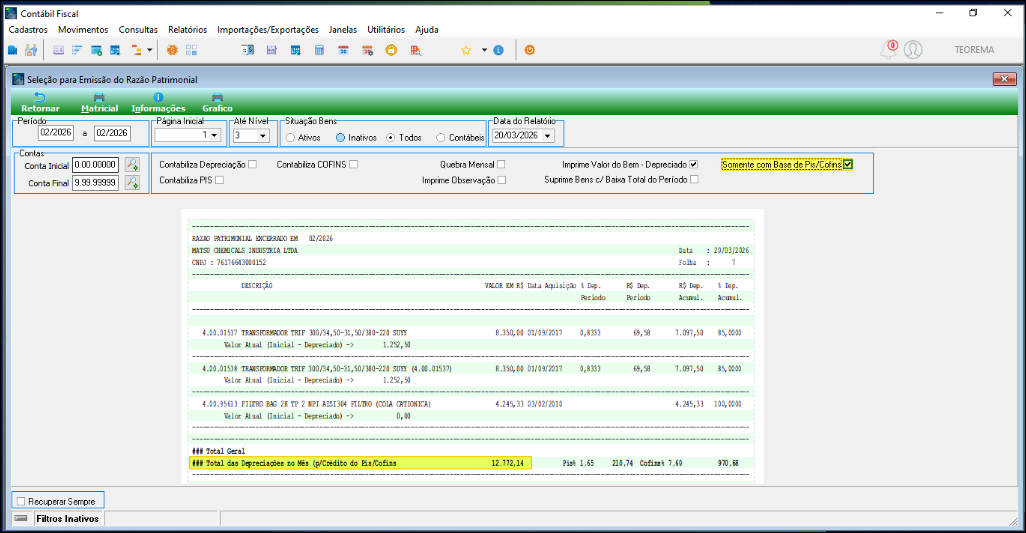Open the Relatórios menu
This screenshot has width=1026, height=533.
[x=188, y=30]
